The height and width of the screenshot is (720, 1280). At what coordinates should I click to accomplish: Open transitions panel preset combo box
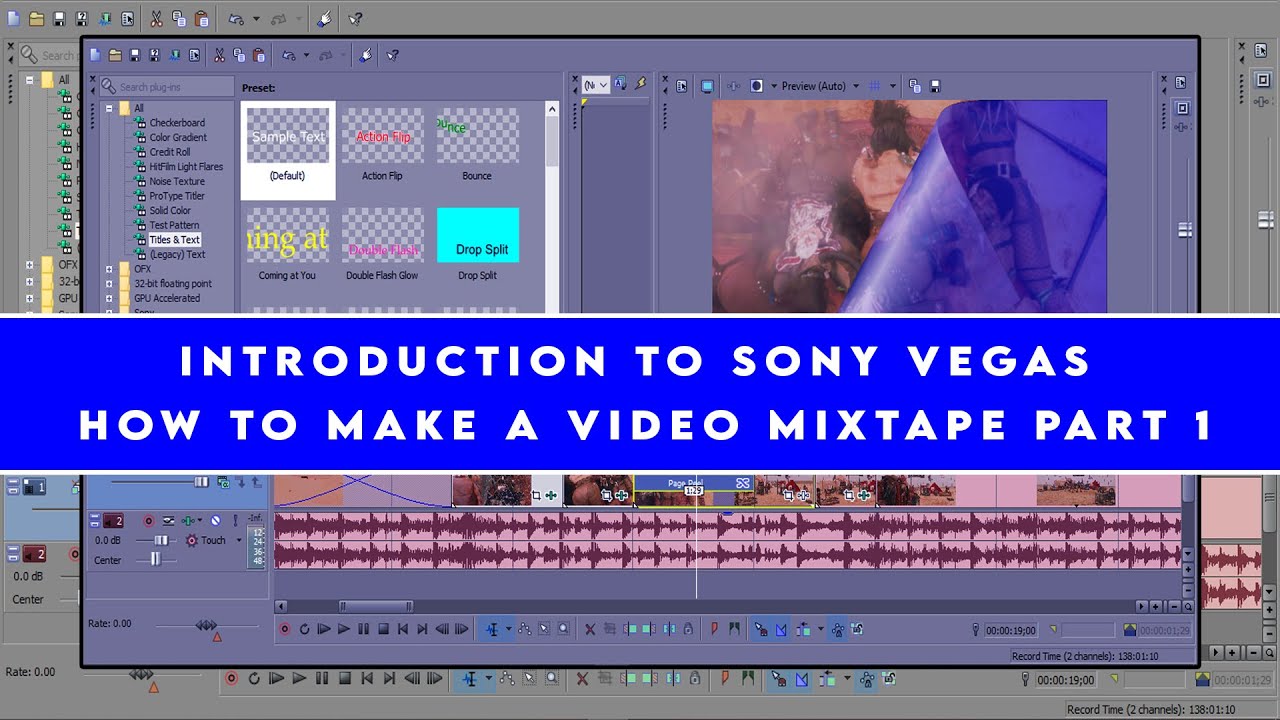(596, 85)
